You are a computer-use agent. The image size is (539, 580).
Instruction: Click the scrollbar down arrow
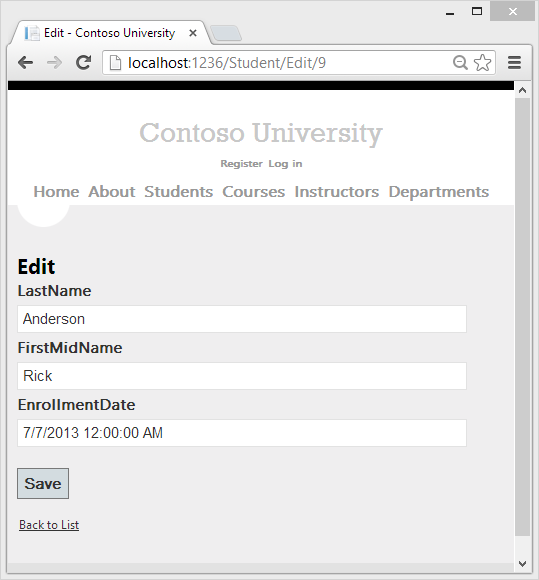tap(522, 564)
